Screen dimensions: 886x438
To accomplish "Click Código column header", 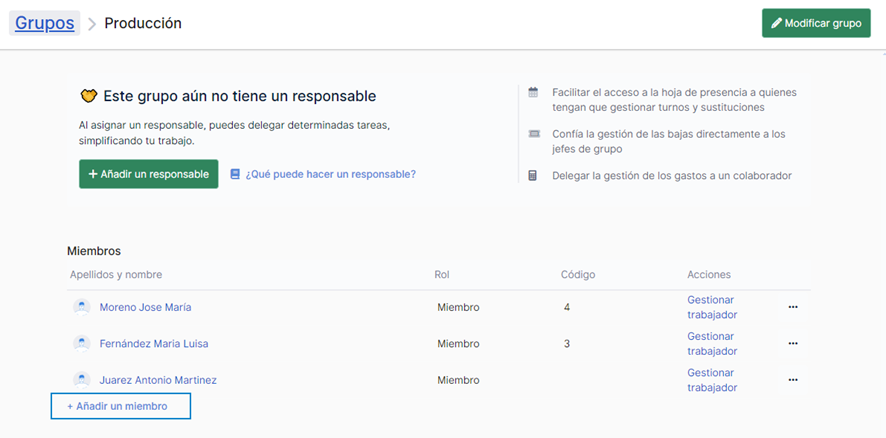I will pyautogui.click(x=578, y=275).
